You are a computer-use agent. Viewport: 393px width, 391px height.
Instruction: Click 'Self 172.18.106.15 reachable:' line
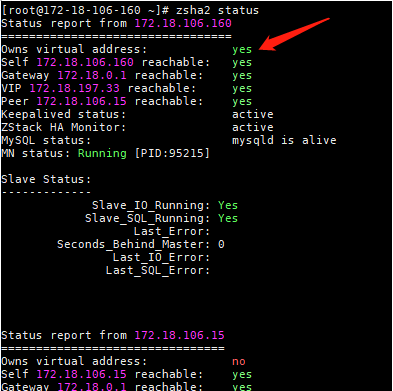[102, 374]
